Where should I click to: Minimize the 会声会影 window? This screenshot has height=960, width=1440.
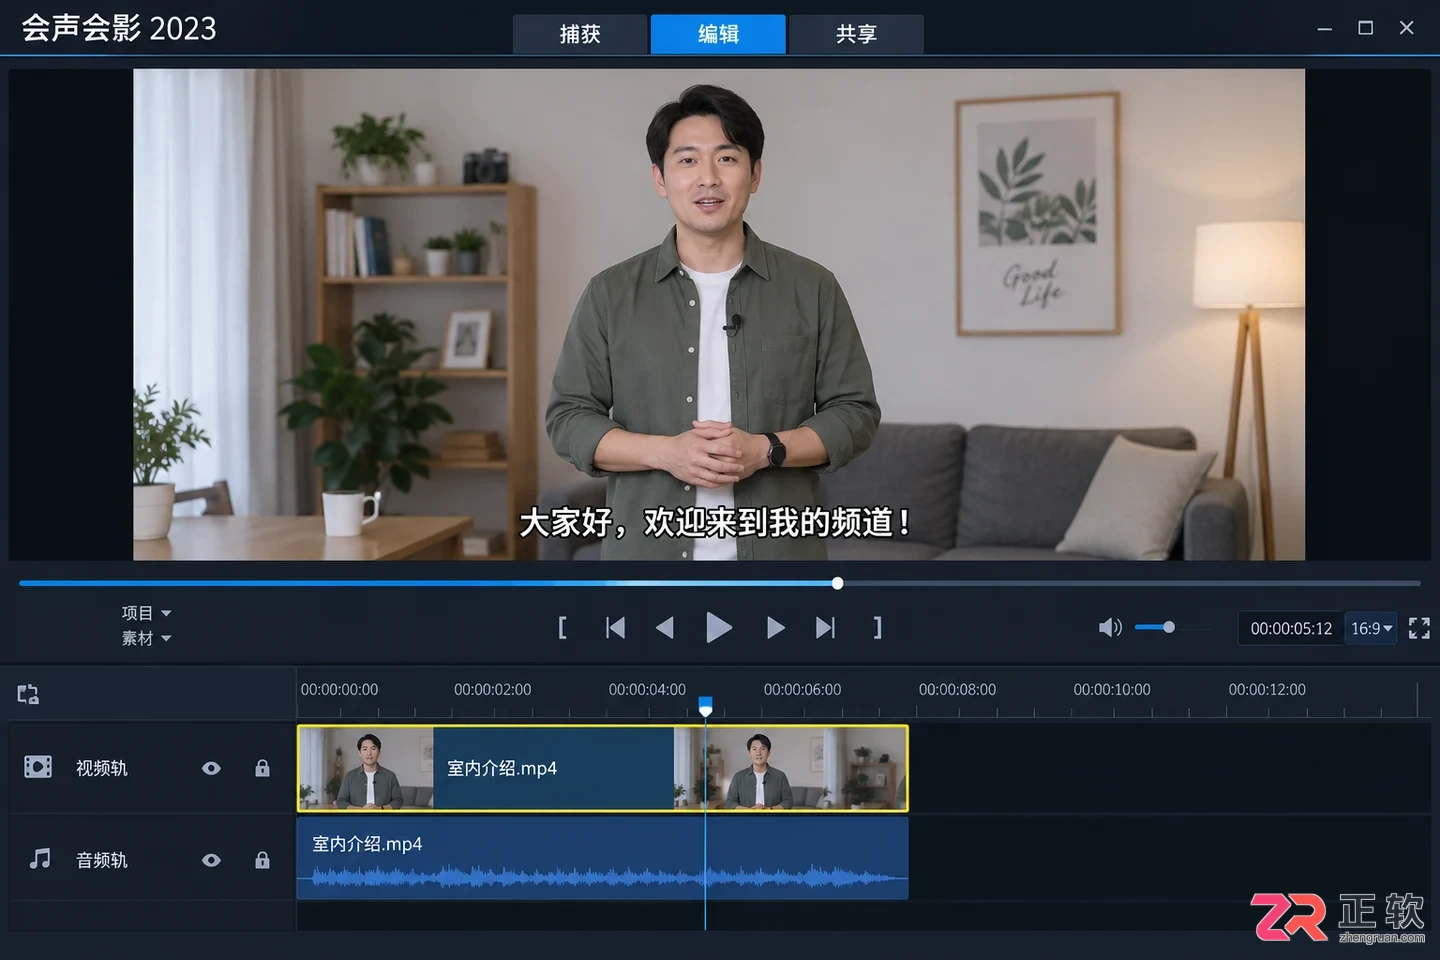click(x=1325, y=29)
